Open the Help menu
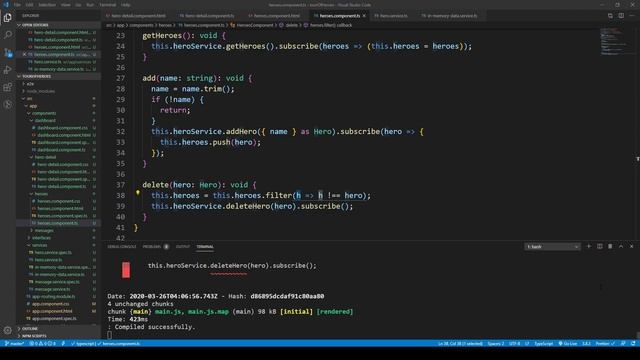The image size is (640, 360). coord(125,5)
